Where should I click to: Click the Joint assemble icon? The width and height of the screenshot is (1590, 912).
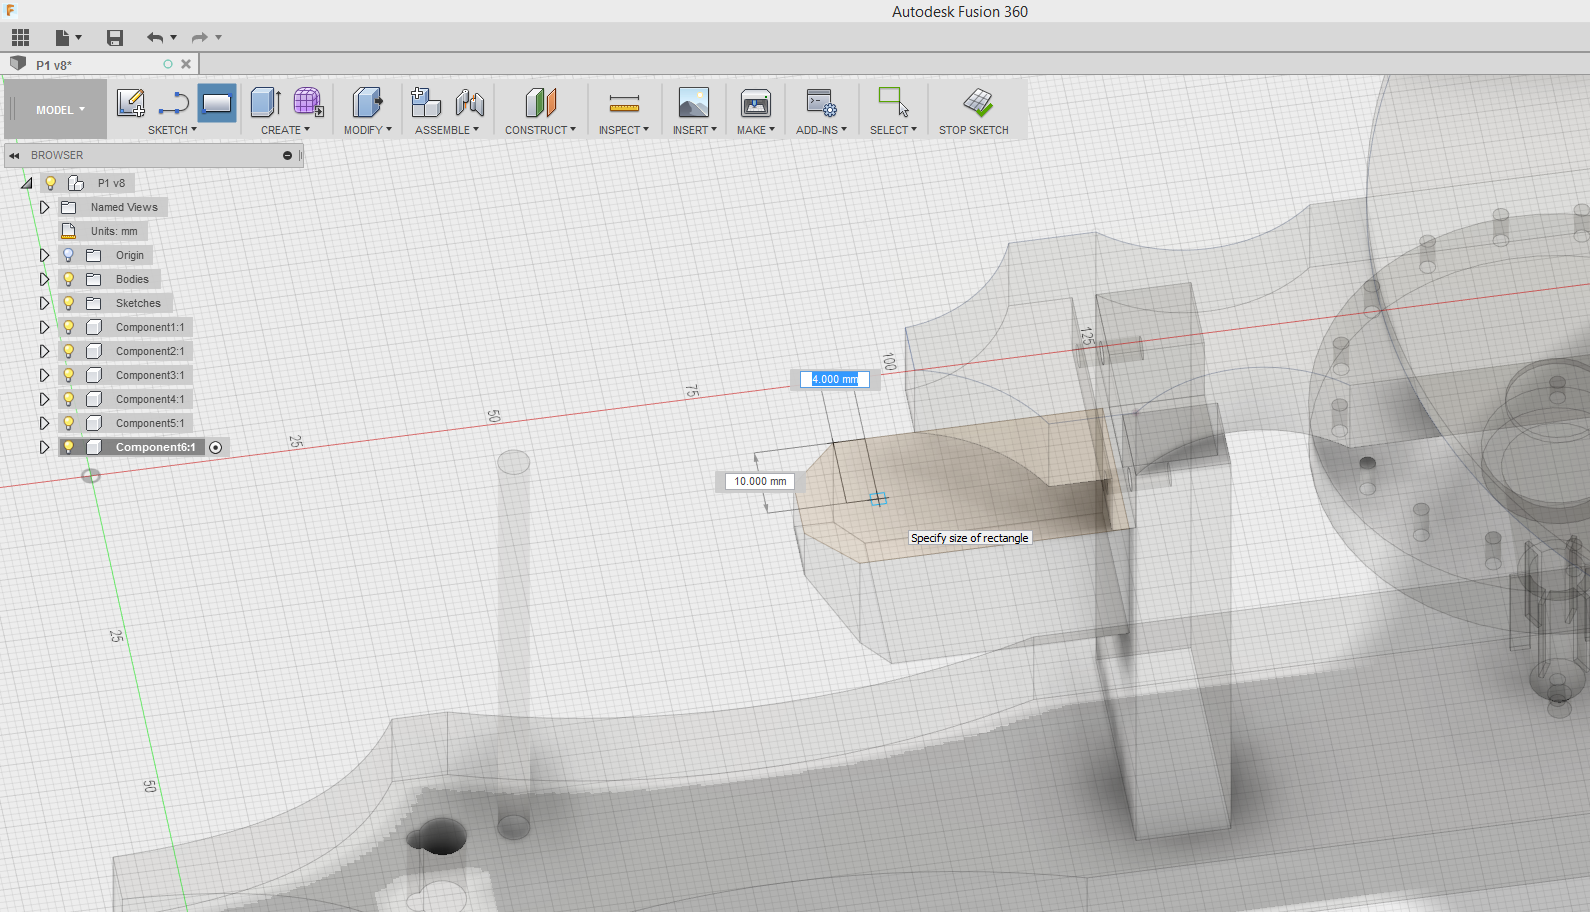(x=469, y=103)
